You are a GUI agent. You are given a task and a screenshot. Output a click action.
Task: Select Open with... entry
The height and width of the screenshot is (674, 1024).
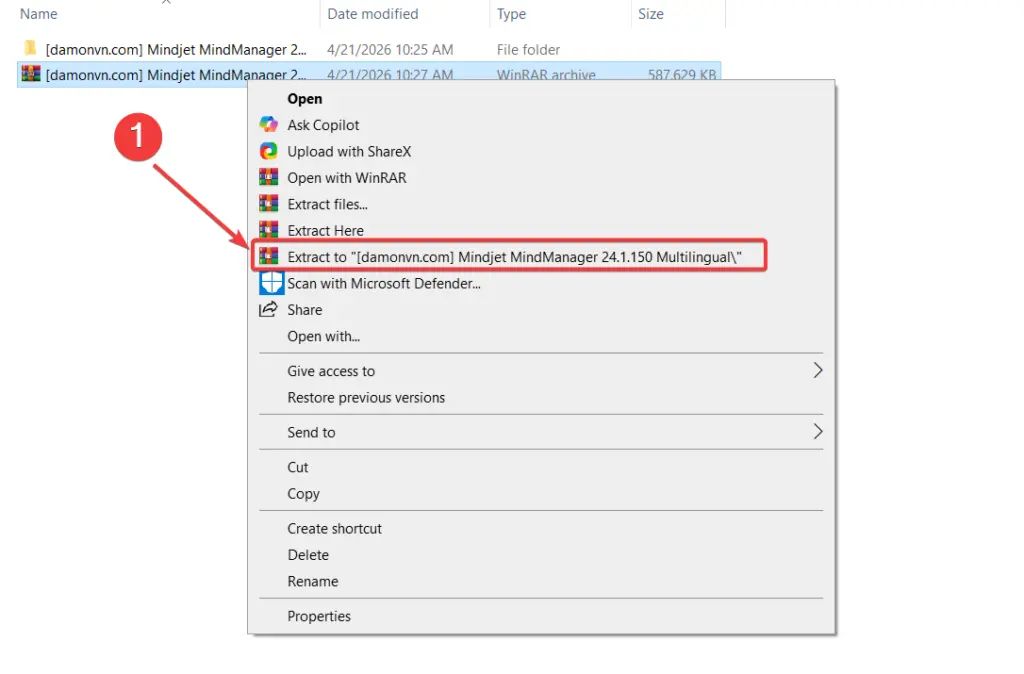(324, 336)
